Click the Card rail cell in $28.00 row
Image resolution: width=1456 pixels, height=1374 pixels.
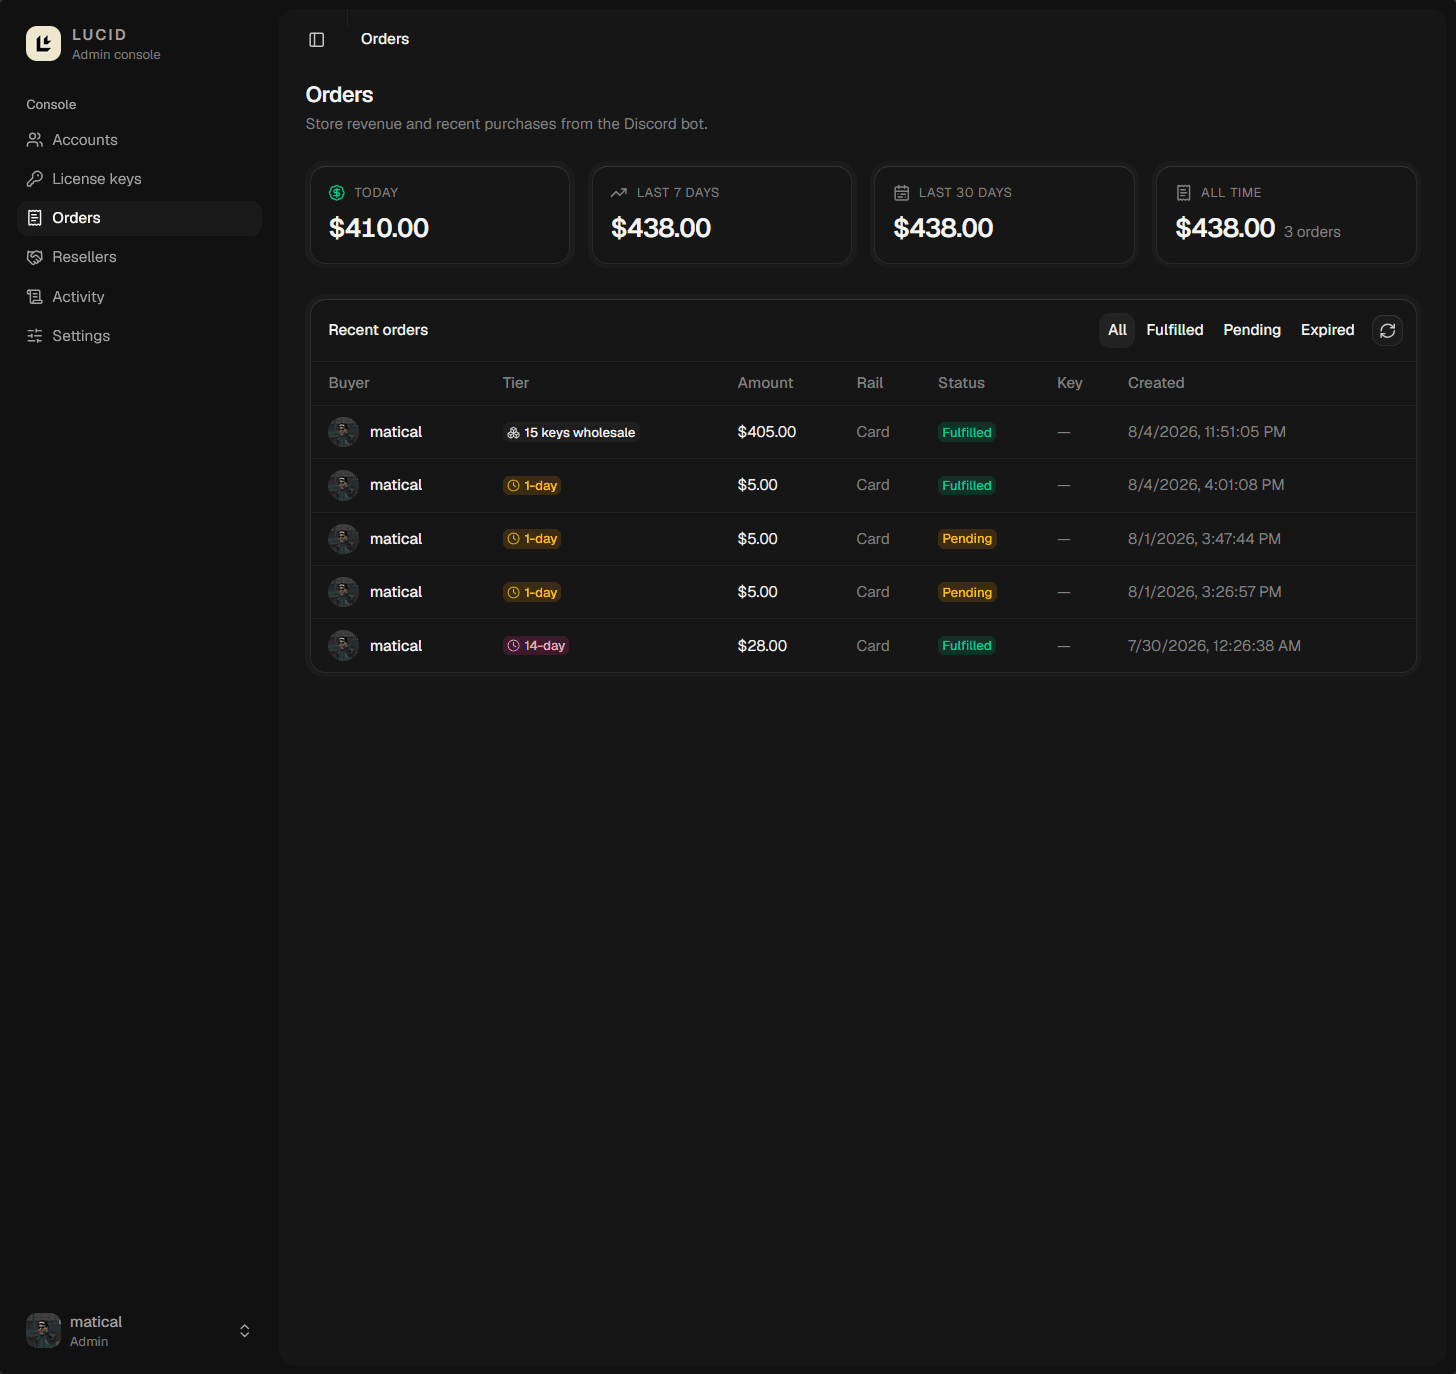pos(873,646)
